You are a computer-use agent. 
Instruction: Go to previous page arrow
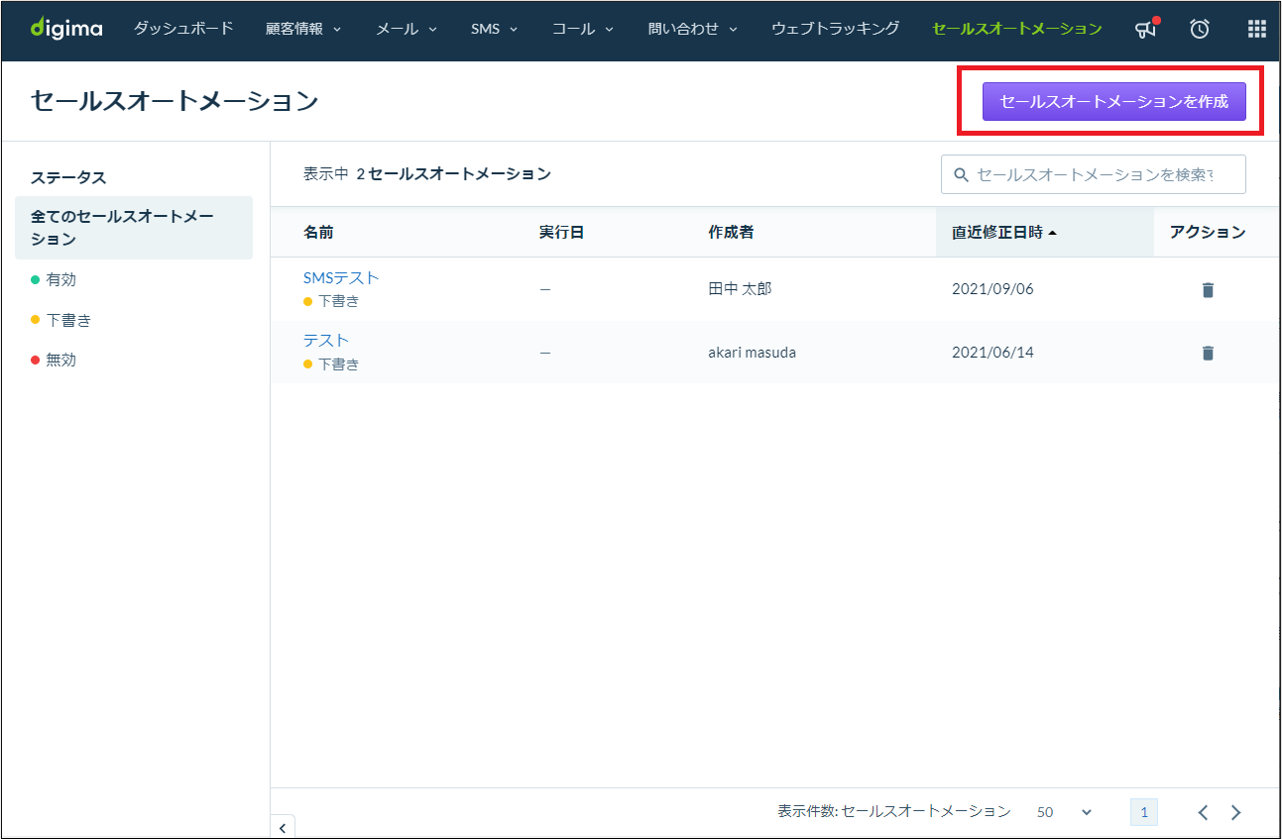click(1203, 812)
